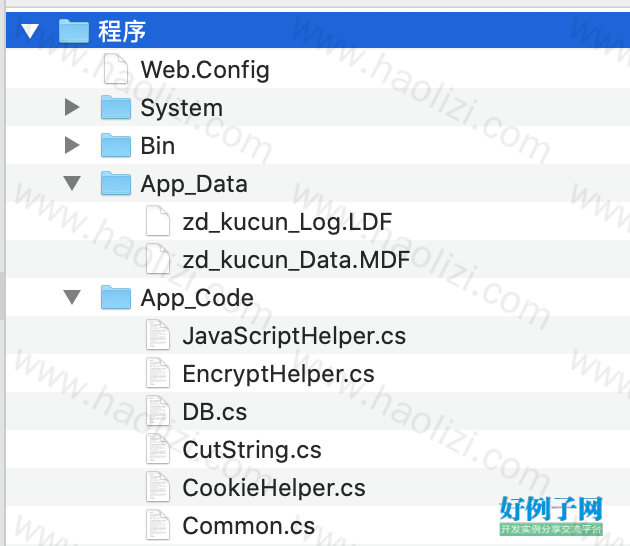The width and height of the screenshot is (630, 546).
Task: Click the zd_kucun_Log.LDF file icon
Action: [158, 221]
